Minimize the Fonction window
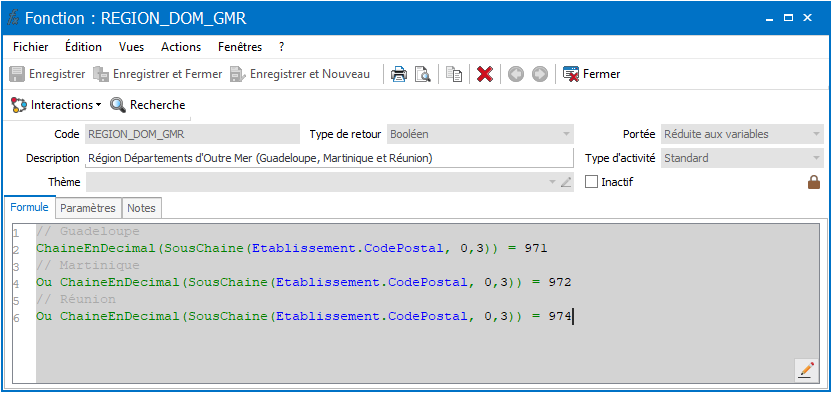The height and width of the screenshot is (393, 832). [769, 19]
